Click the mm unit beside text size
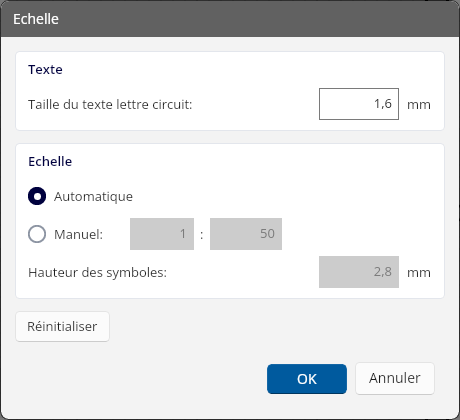This screenshot has width=460, height=420. [419, 105]
